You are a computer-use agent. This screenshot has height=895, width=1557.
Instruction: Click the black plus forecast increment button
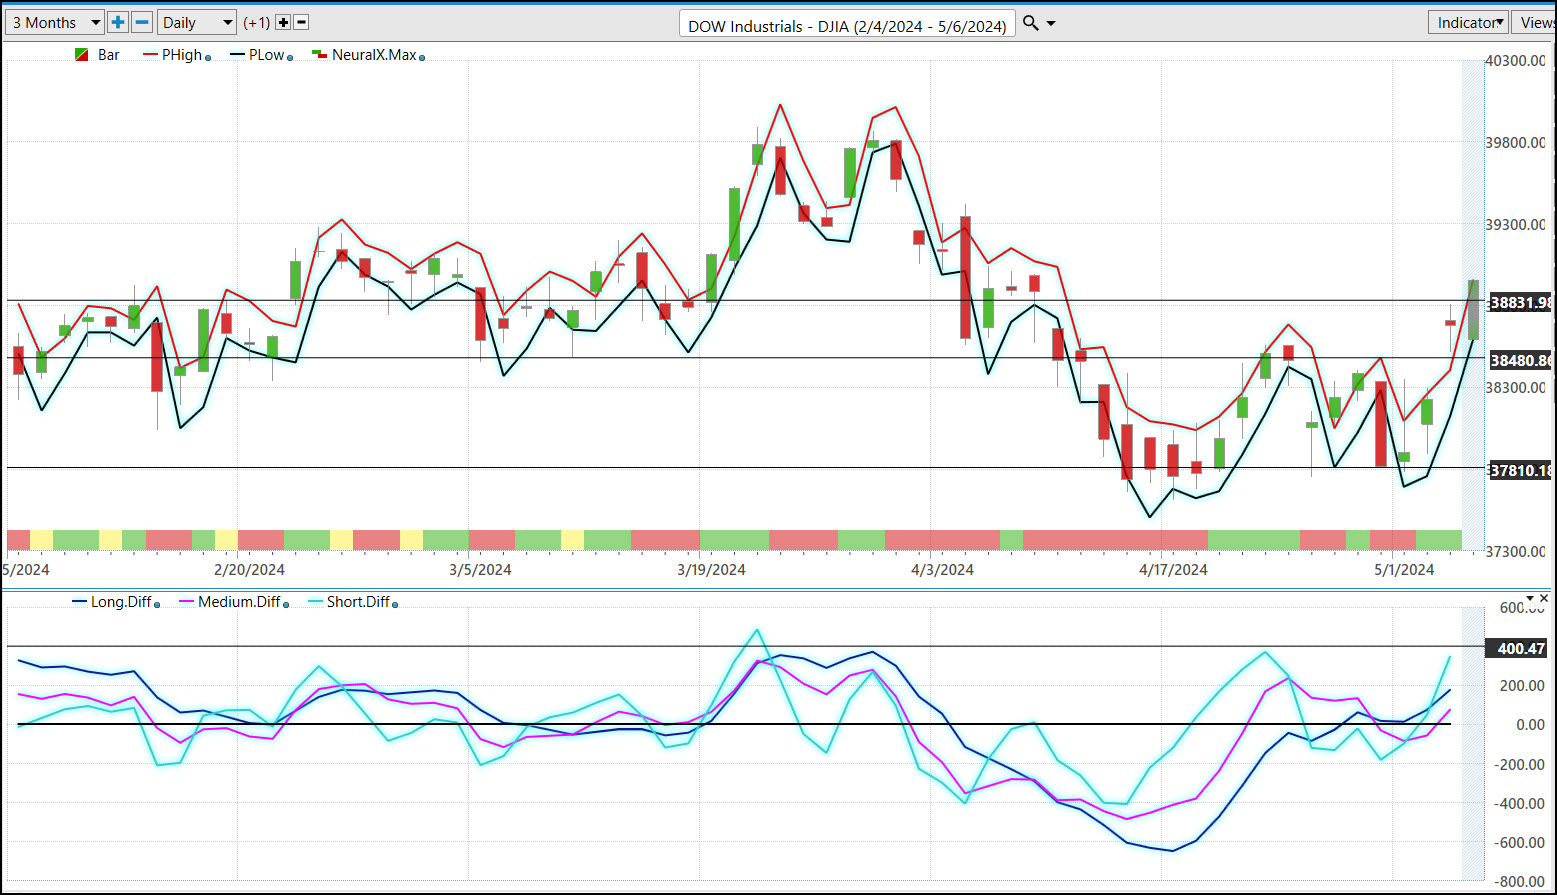point(282,22)
